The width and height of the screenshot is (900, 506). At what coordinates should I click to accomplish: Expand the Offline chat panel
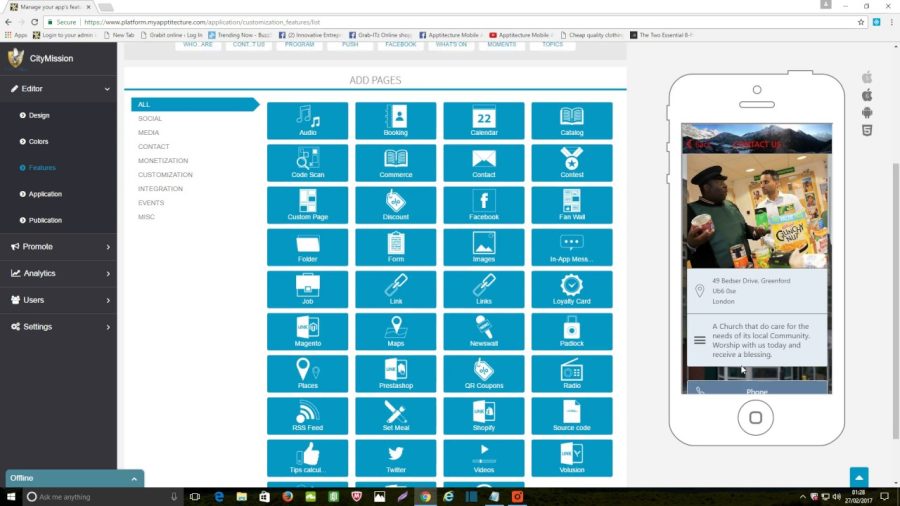[x=75, y=478]
